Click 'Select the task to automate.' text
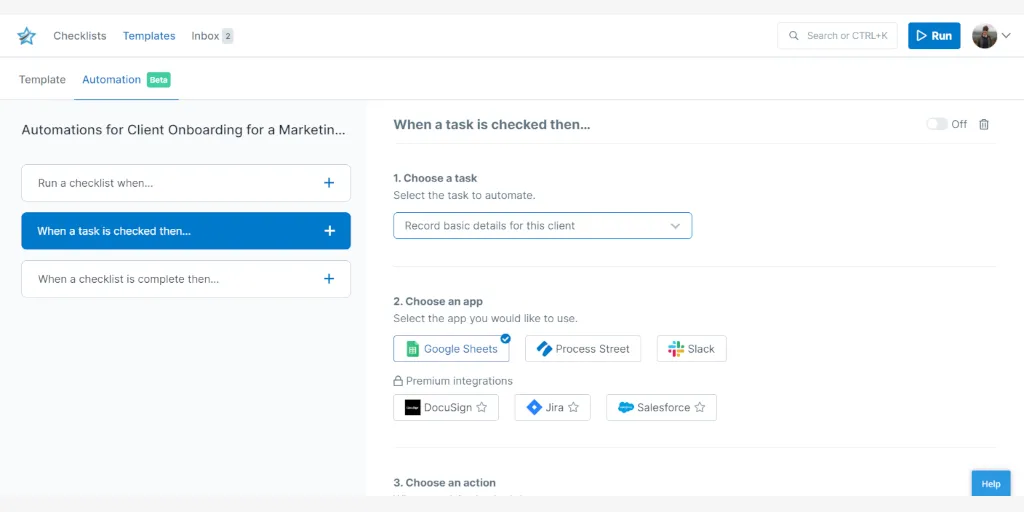The height and width of the screenshot is (512, 1024). pyautogui.click(x=464, y=195)
